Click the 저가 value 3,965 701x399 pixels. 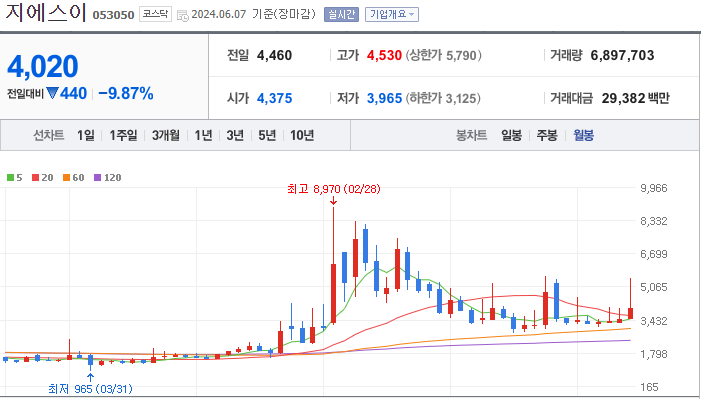point(384,98)
